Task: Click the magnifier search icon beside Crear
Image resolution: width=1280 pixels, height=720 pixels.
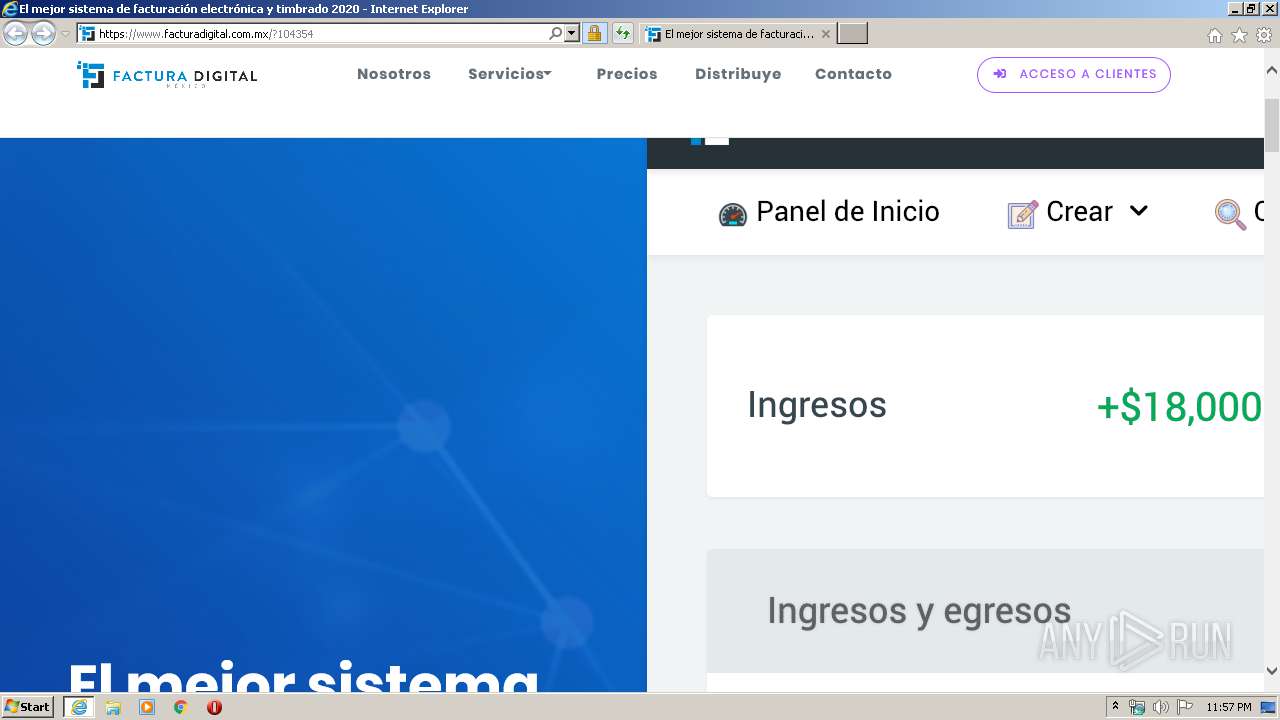Action: (1230, 214)
